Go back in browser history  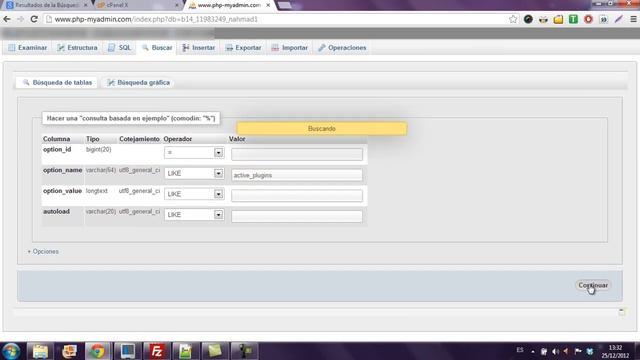(x=7, y=19)
